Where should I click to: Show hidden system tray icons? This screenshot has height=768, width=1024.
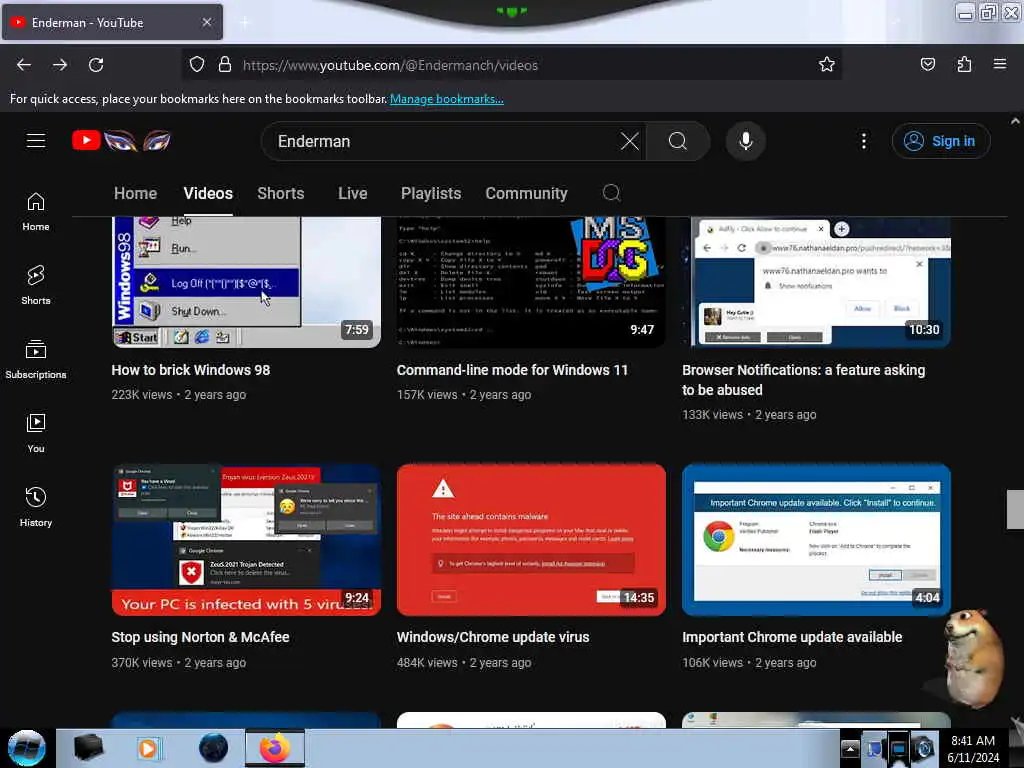click(x=850, y=748)
